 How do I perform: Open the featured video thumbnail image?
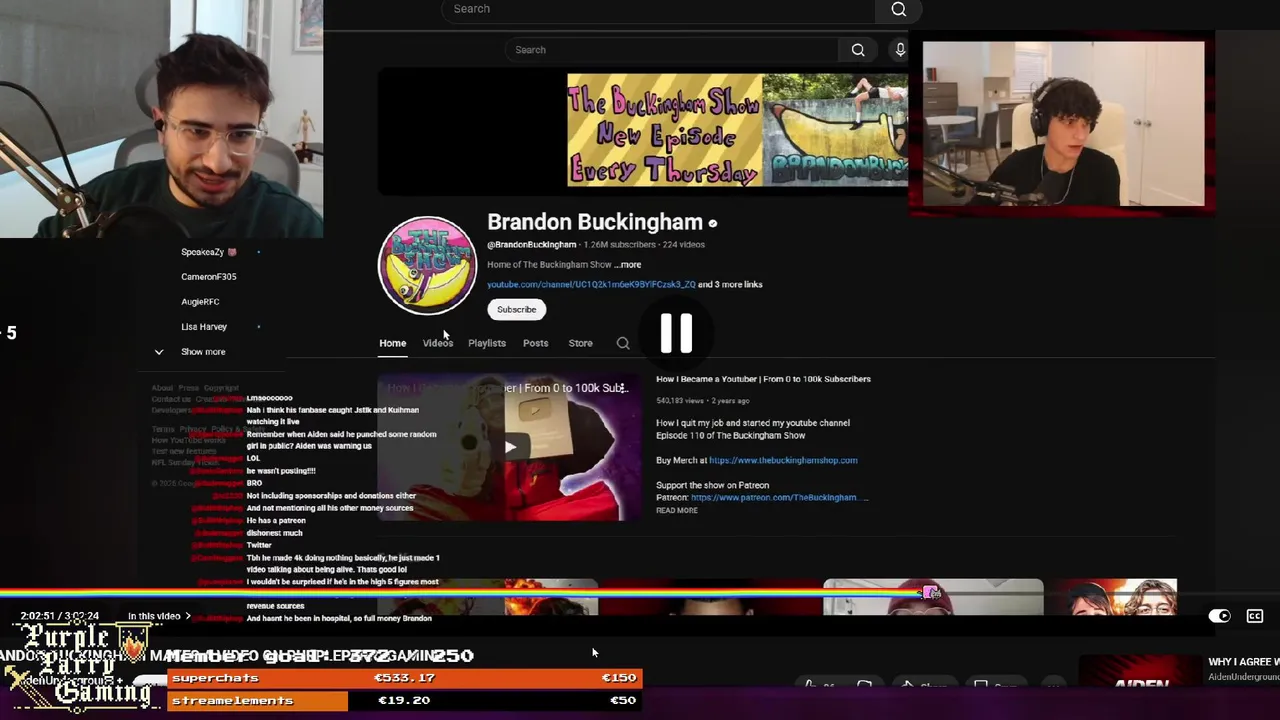pos(510,448)
